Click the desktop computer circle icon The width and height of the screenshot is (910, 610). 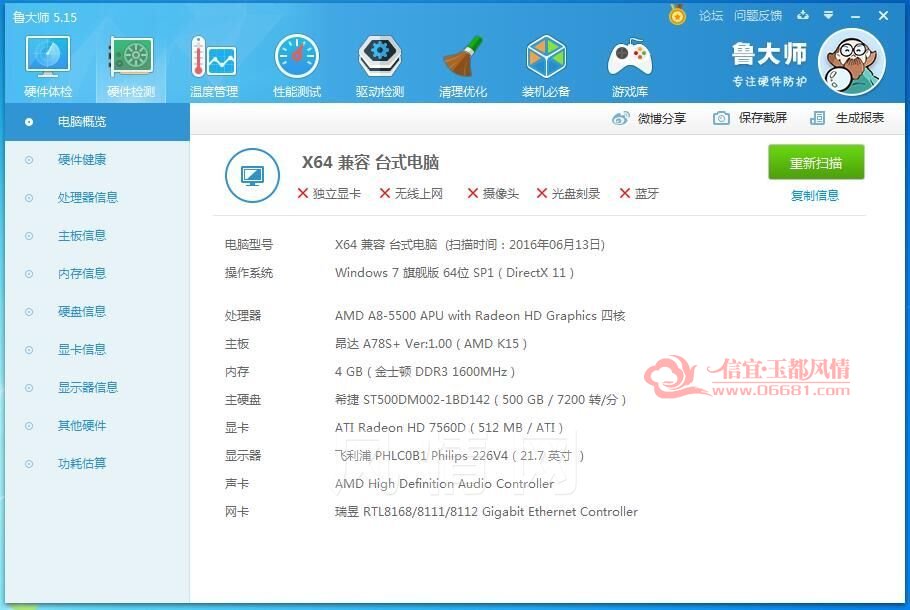tap(252, 175)
